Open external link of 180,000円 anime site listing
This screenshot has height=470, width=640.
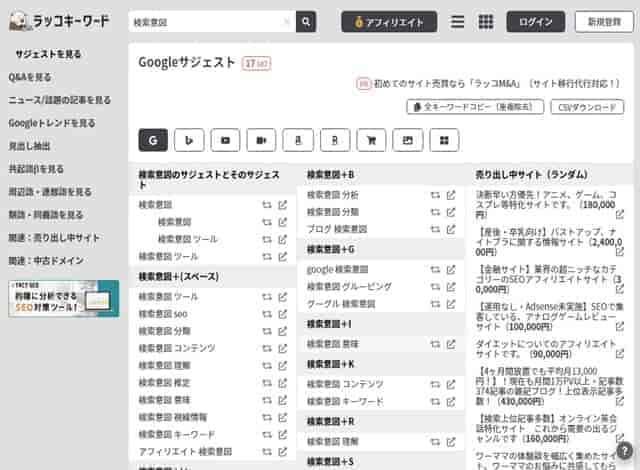[620, 214]
